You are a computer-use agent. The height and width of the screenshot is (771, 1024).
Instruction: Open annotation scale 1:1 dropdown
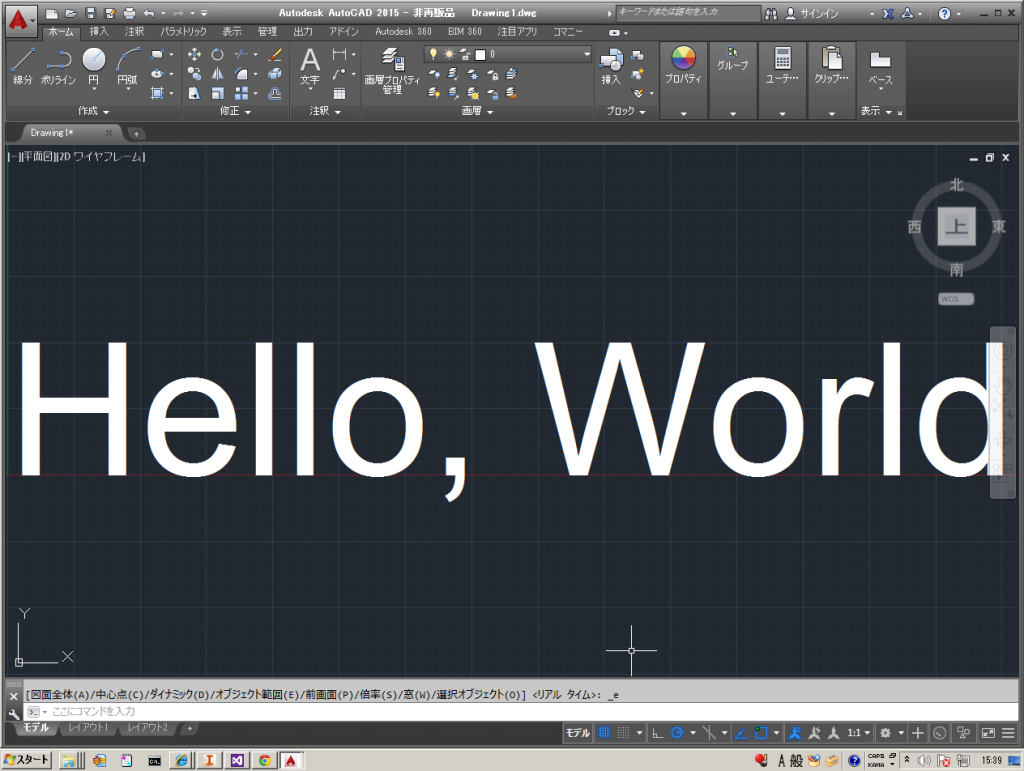point(858,733)
